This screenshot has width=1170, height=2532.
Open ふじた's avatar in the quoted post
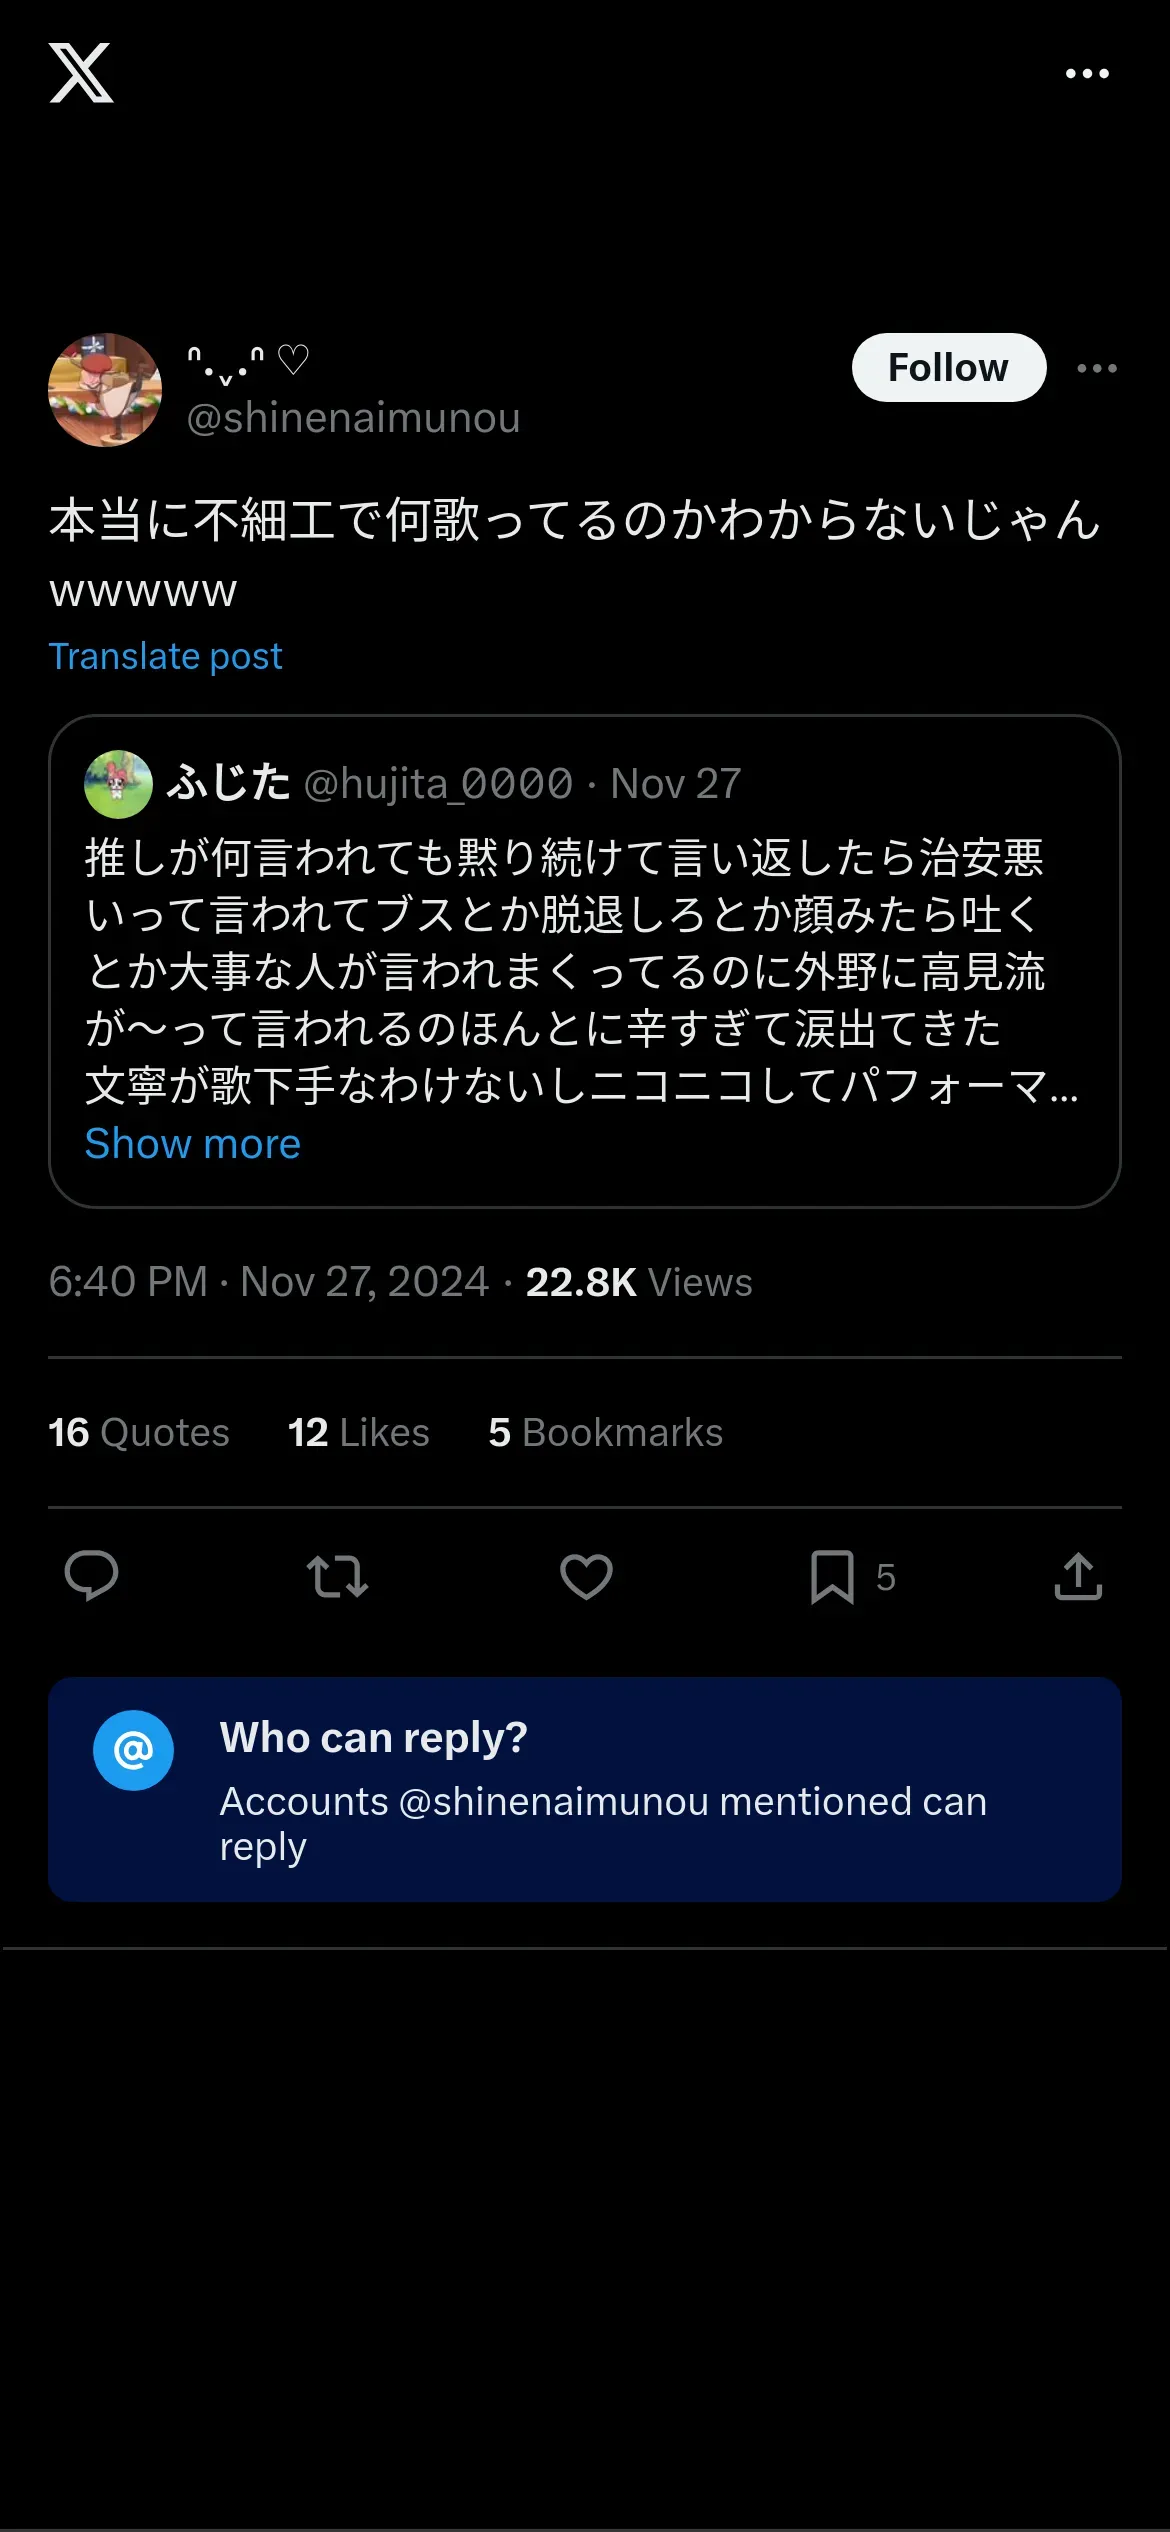118,784
